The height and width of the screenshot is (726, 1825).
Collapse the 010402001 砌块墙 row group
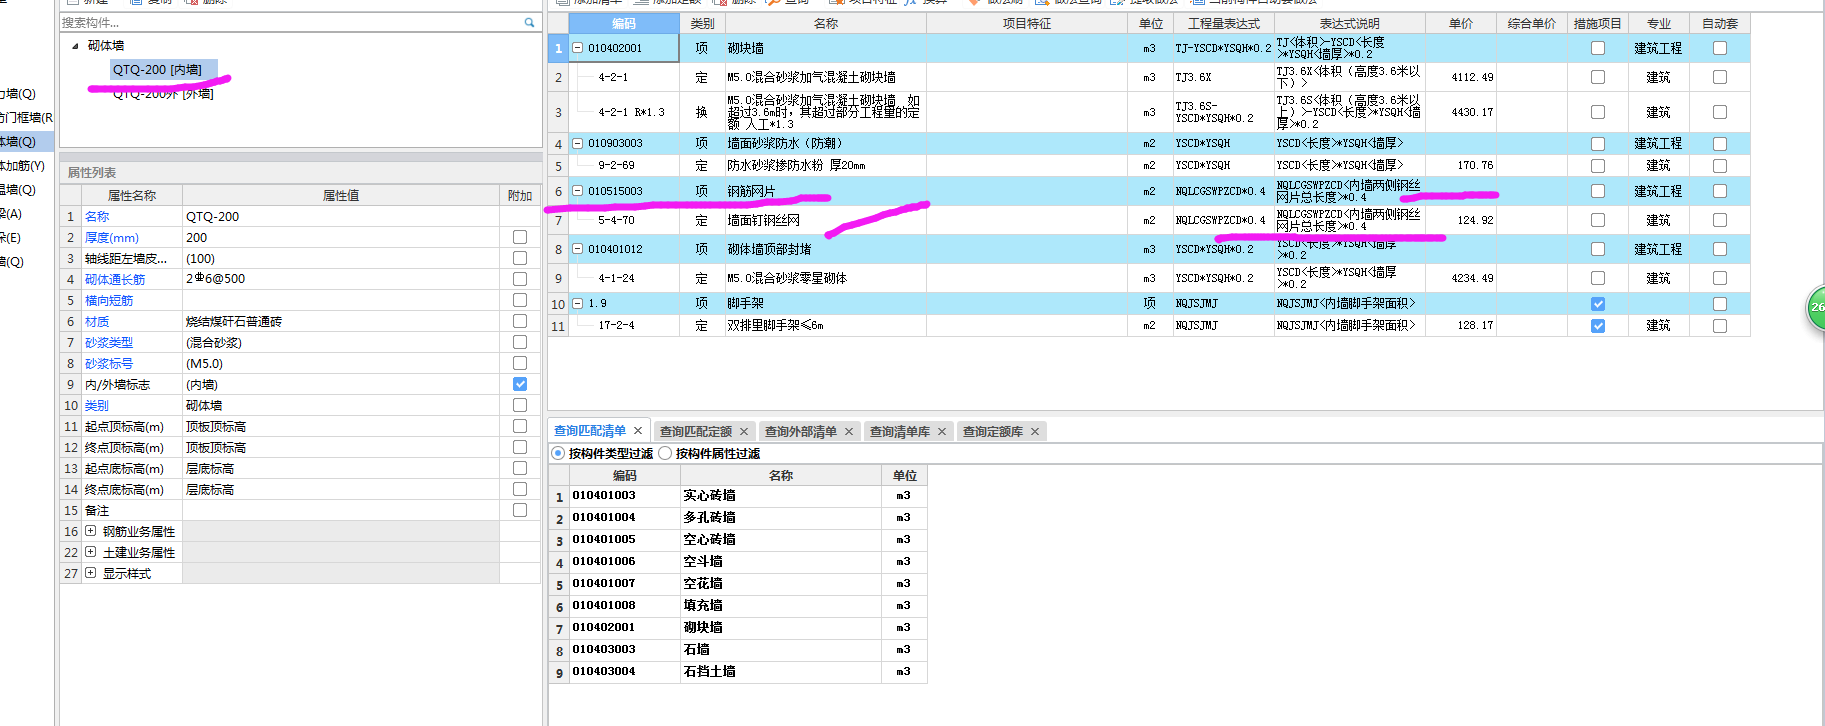pyautogui.click(x=578, y=48)
